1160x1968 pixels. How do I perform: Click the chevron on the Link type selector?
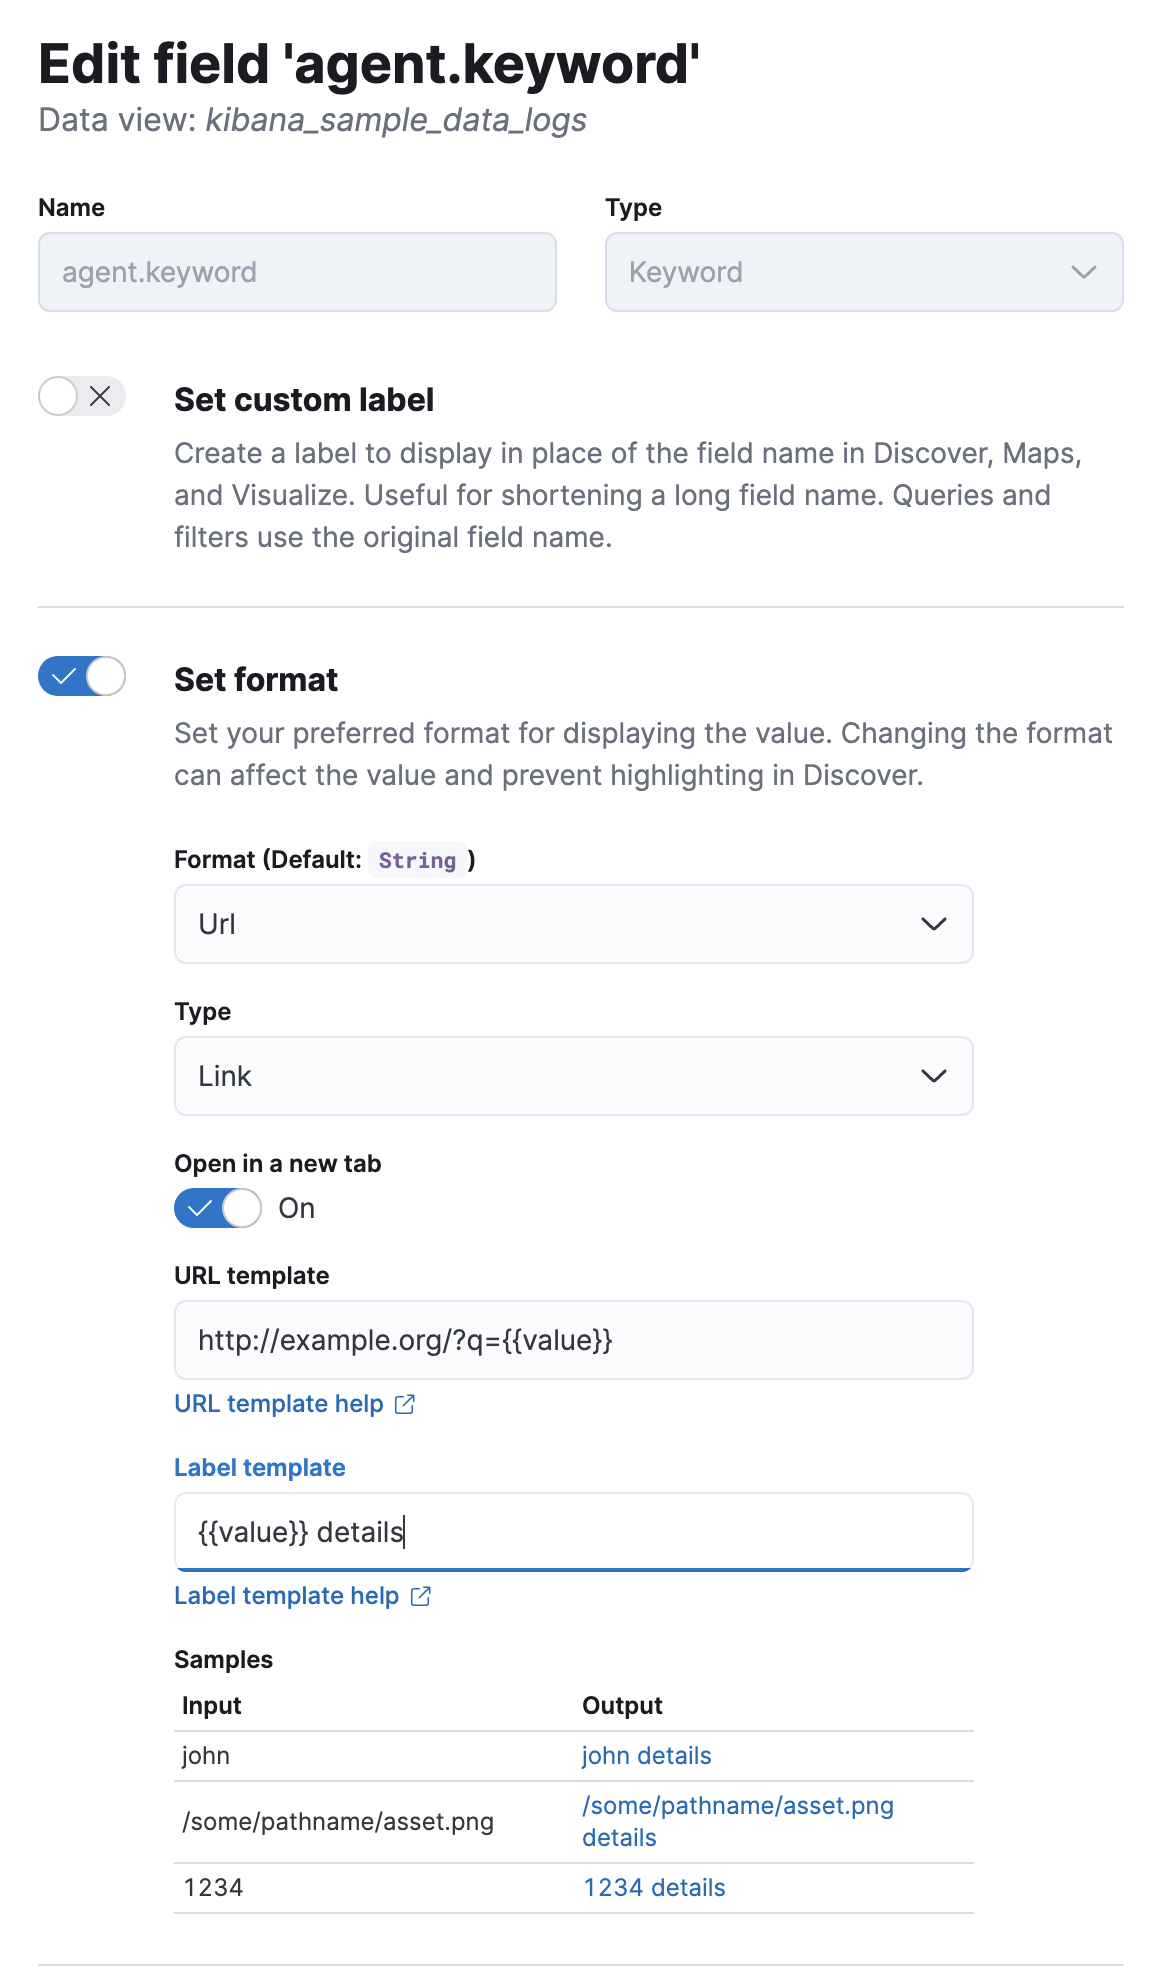pos(933,1076)
